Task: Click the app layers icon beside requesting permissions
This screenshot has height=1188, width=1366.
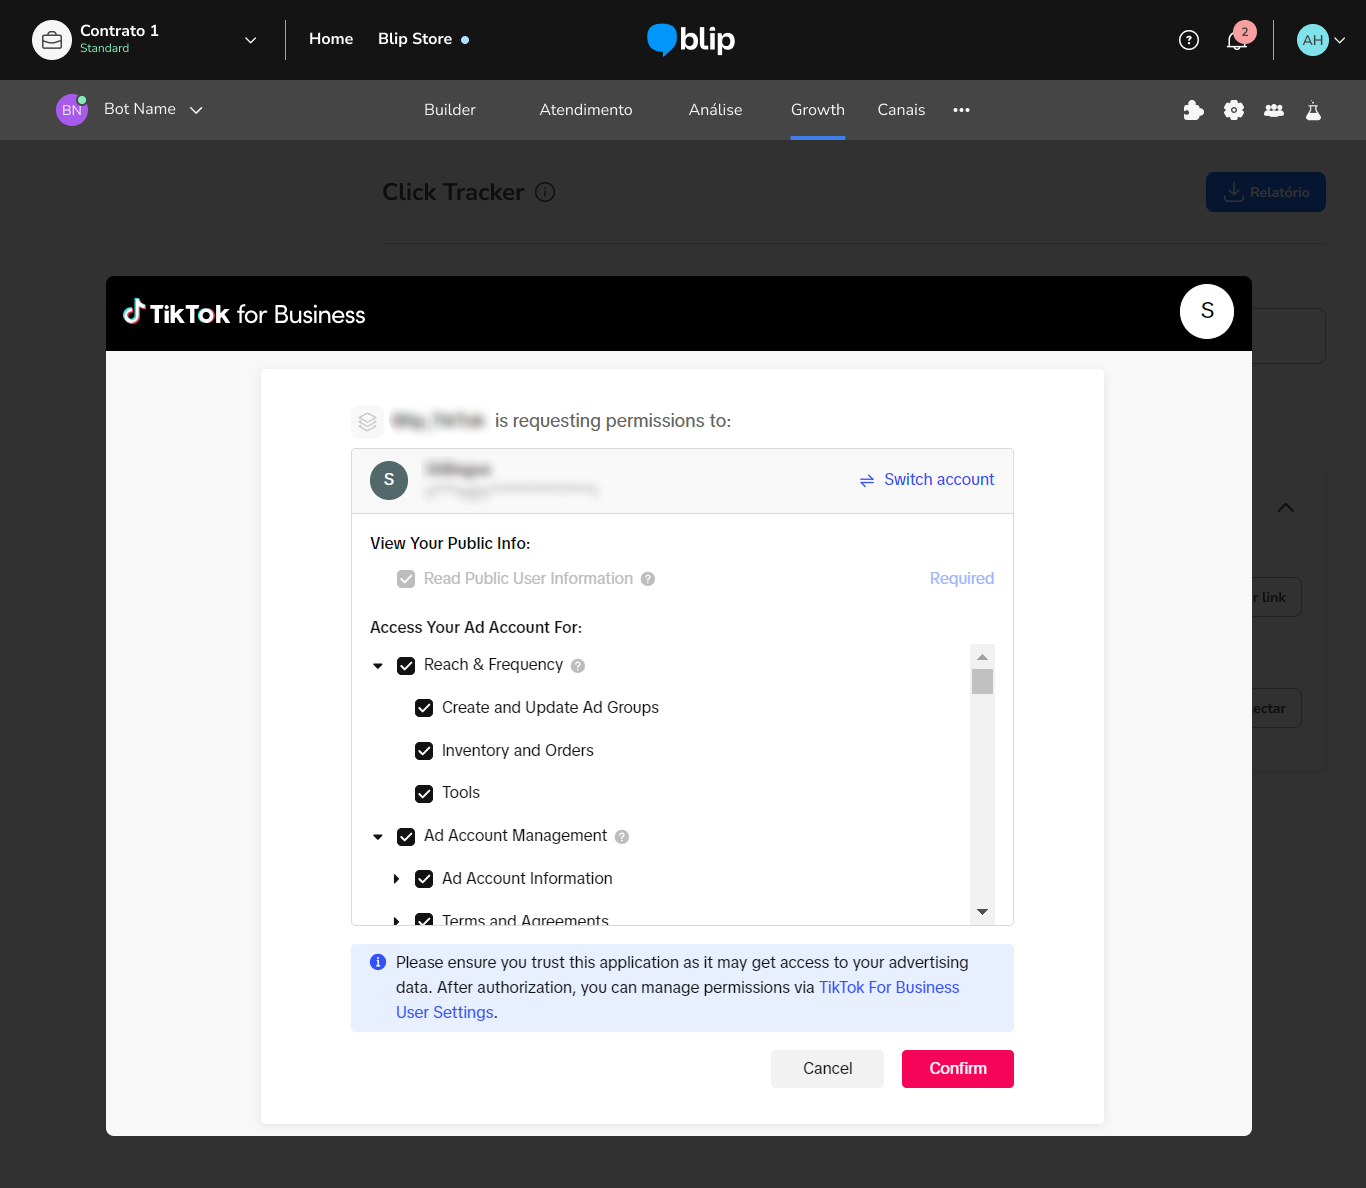Action: point(368,421)
